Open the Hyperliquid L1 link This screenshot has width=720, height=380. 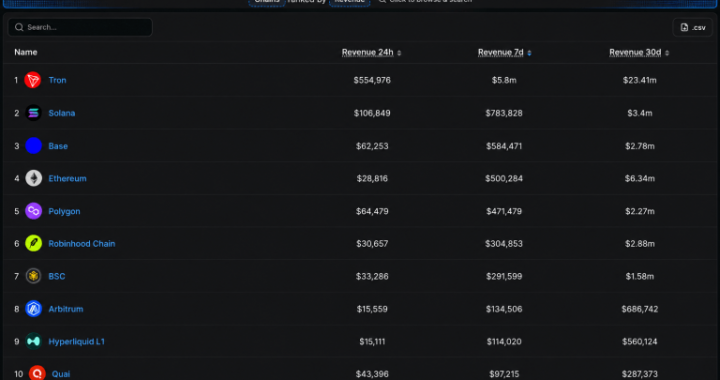point(77,341)
